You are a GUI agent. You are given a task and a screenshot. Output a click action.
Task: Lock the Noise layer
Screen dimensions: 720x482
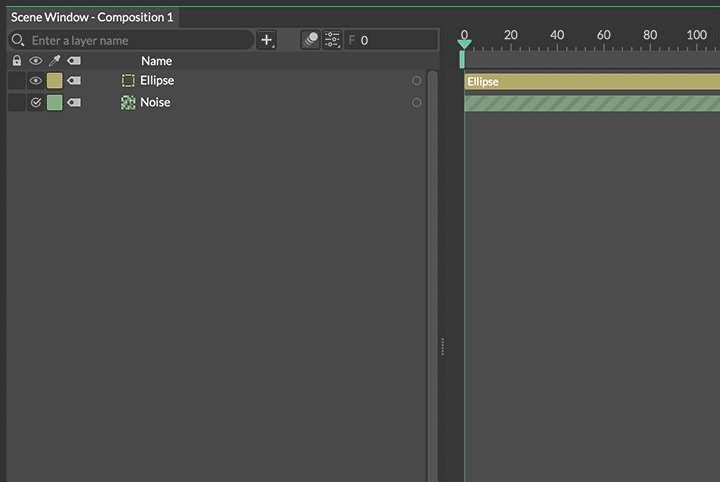pyautogui.click(x=16, y=102)
